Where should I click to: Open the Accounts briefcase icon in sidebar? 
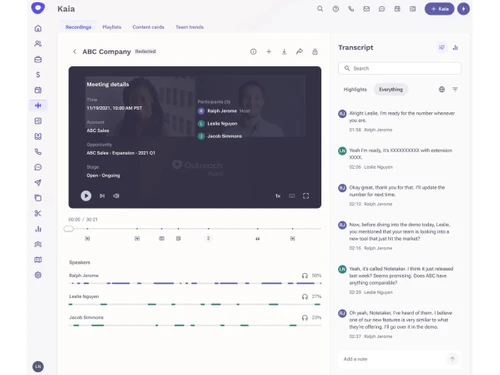(x=38, y=59)
